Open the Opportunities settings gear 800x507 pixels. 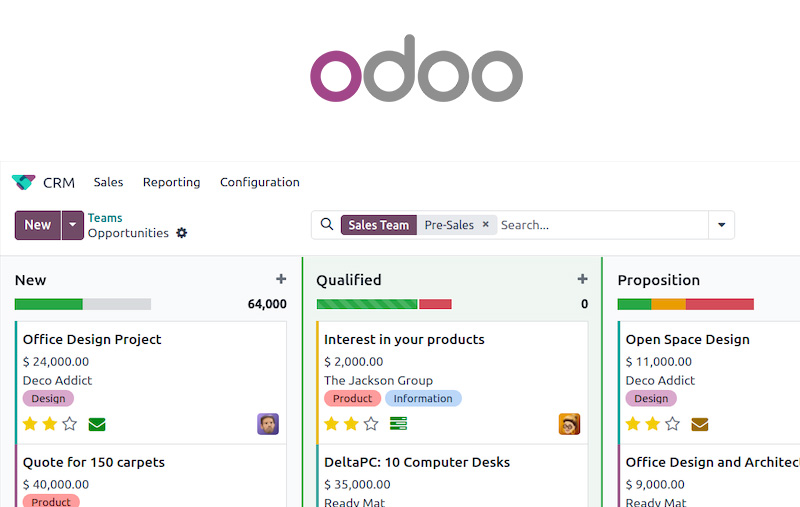pyautogui.click(x=181, y=233)
